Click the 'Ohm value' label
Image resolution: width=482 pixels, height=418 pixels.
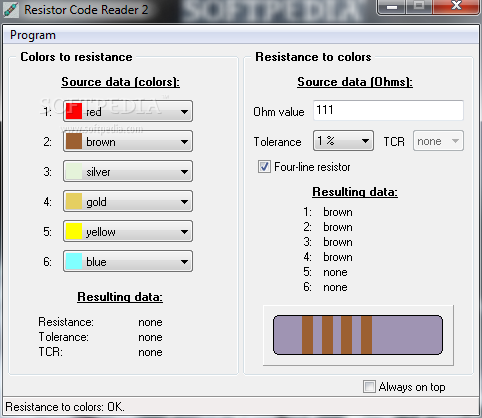coord(279,112)
